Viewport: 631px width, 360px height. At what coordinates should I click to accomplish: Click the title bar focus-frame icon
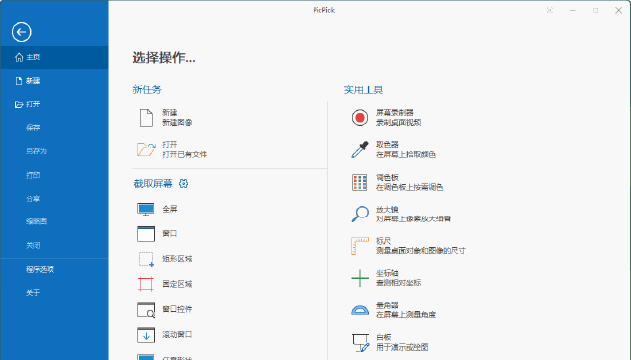(550, 10)
